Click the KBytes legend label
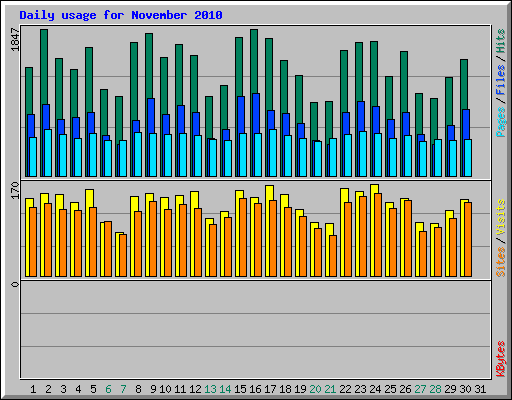Viewport: 512px width, 400px height. coord(501,359)
